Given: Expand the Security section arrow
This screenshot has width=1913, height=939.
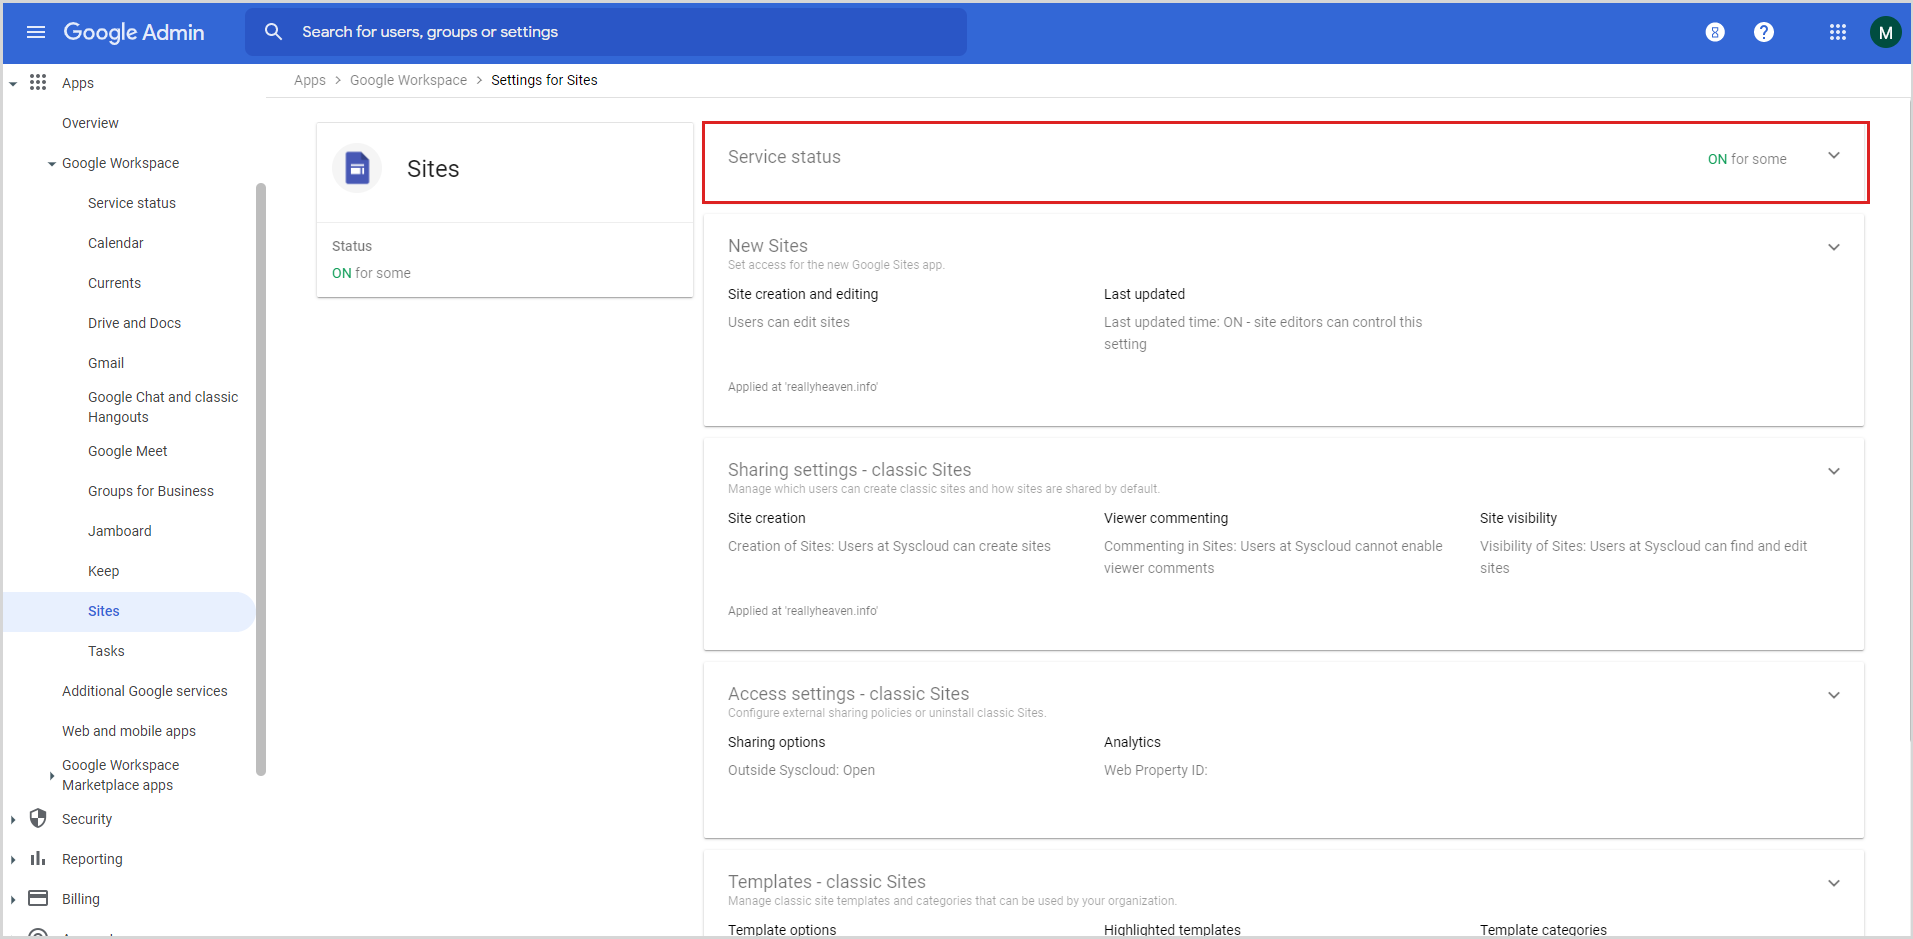Looking at the screenshot, I should [13, 820].
